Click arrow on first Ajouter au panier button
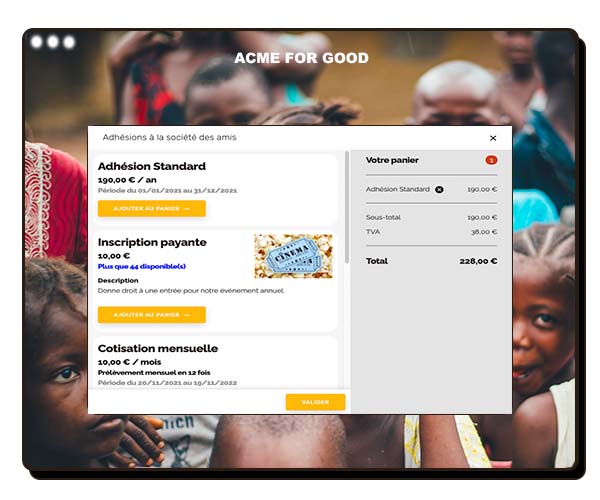Viewport: 600px width, 500px height. click(187, 209)
